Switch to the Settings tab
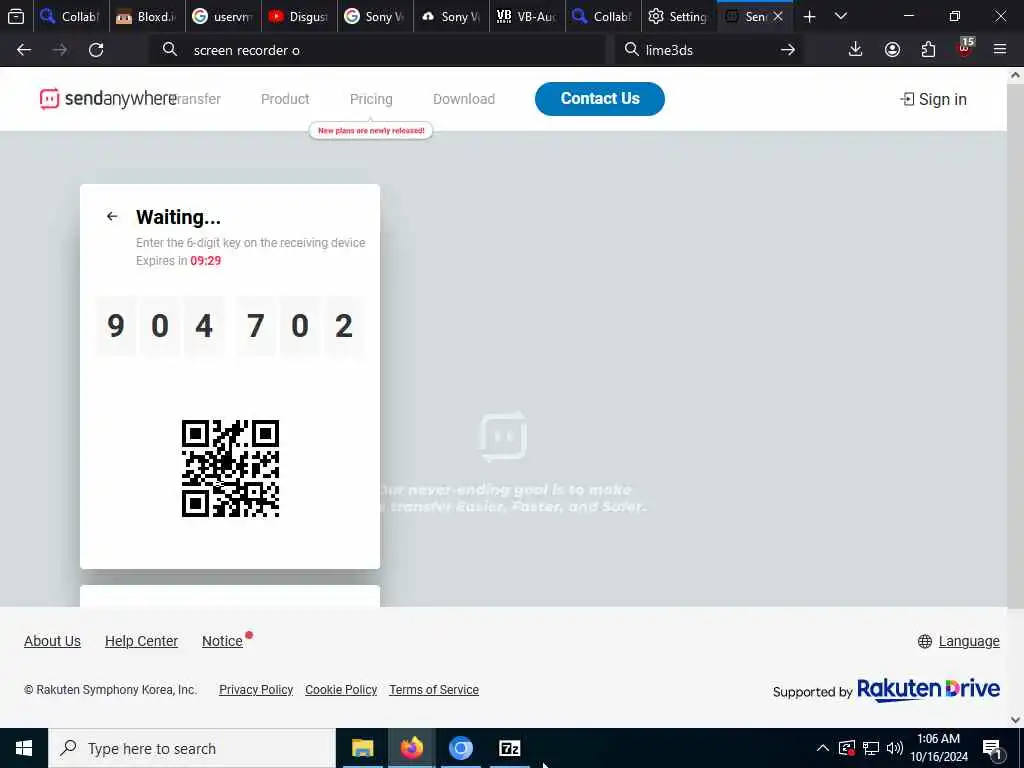1024x768 pixels. click(x=678, y=17)
